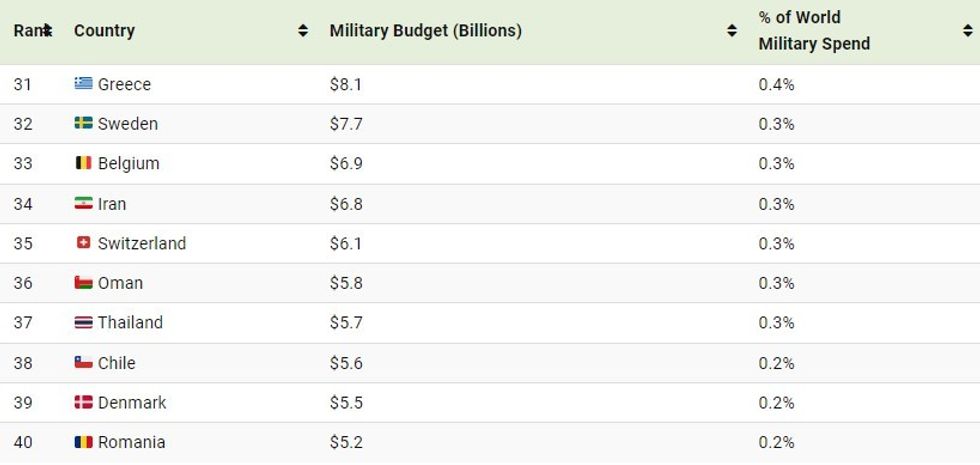Sort by % of World Military Spend arrows
The width and height of the screenshot is (980, 465).
pos(967,31)
